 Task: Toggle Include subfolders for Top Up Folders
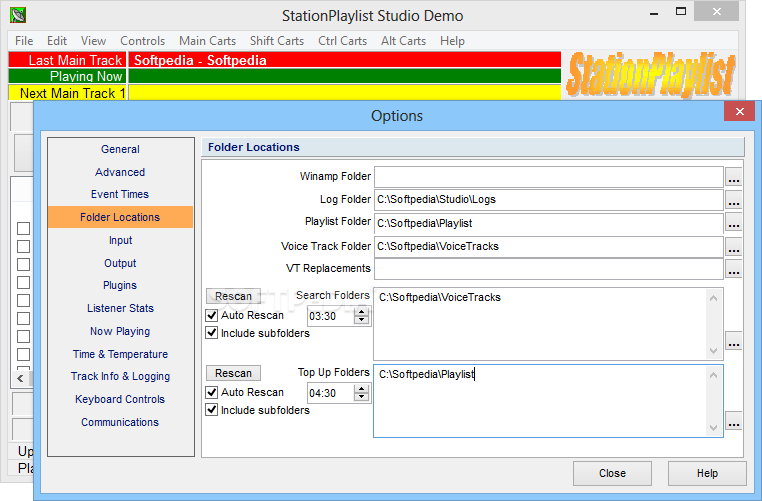coord(211,410)
